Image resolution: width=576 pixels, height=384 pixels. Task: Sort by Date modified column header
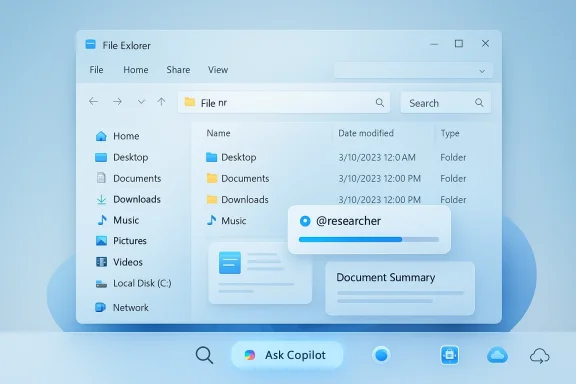coord(366,133)
